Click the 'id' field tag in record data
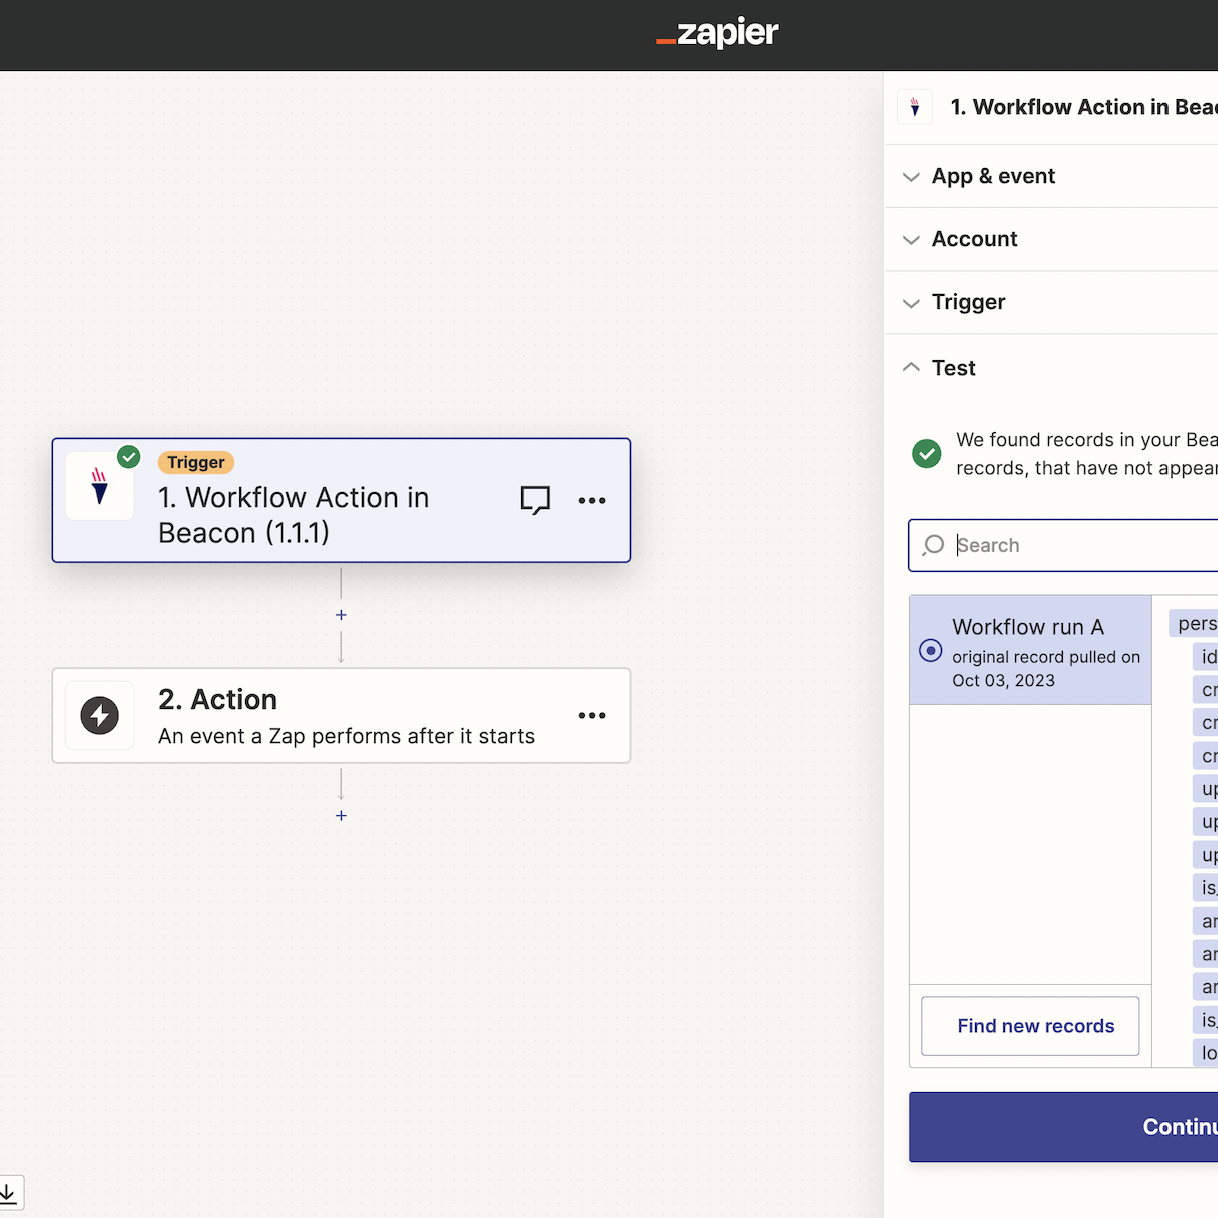Viewport: 1218px width, 1218px height. coord(1205,657)
